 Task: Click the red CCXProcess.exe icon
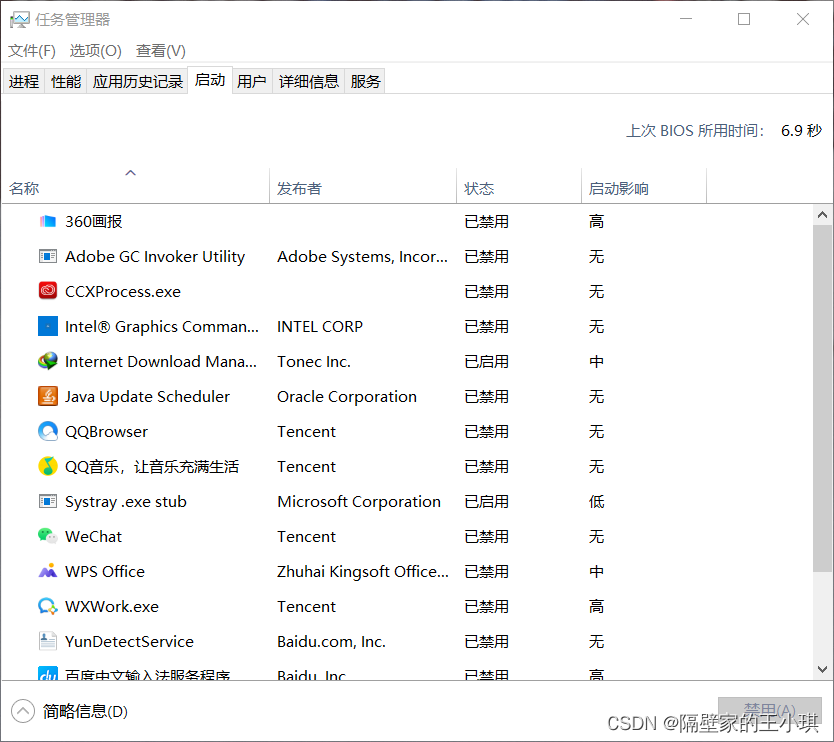tap(48, 291)
